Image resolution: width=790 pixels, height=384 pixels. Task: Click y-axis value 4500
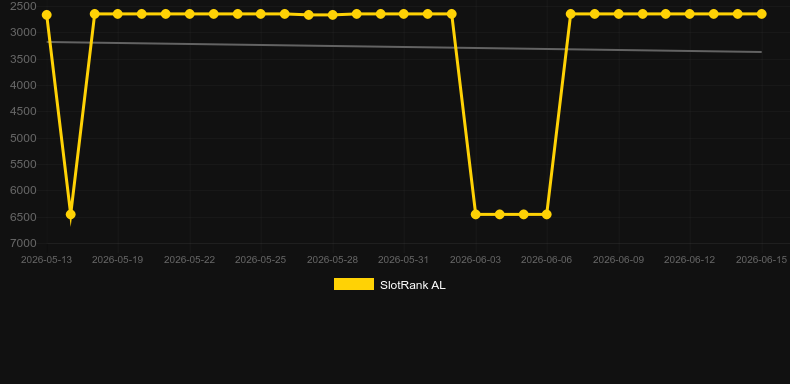[23, 112]
